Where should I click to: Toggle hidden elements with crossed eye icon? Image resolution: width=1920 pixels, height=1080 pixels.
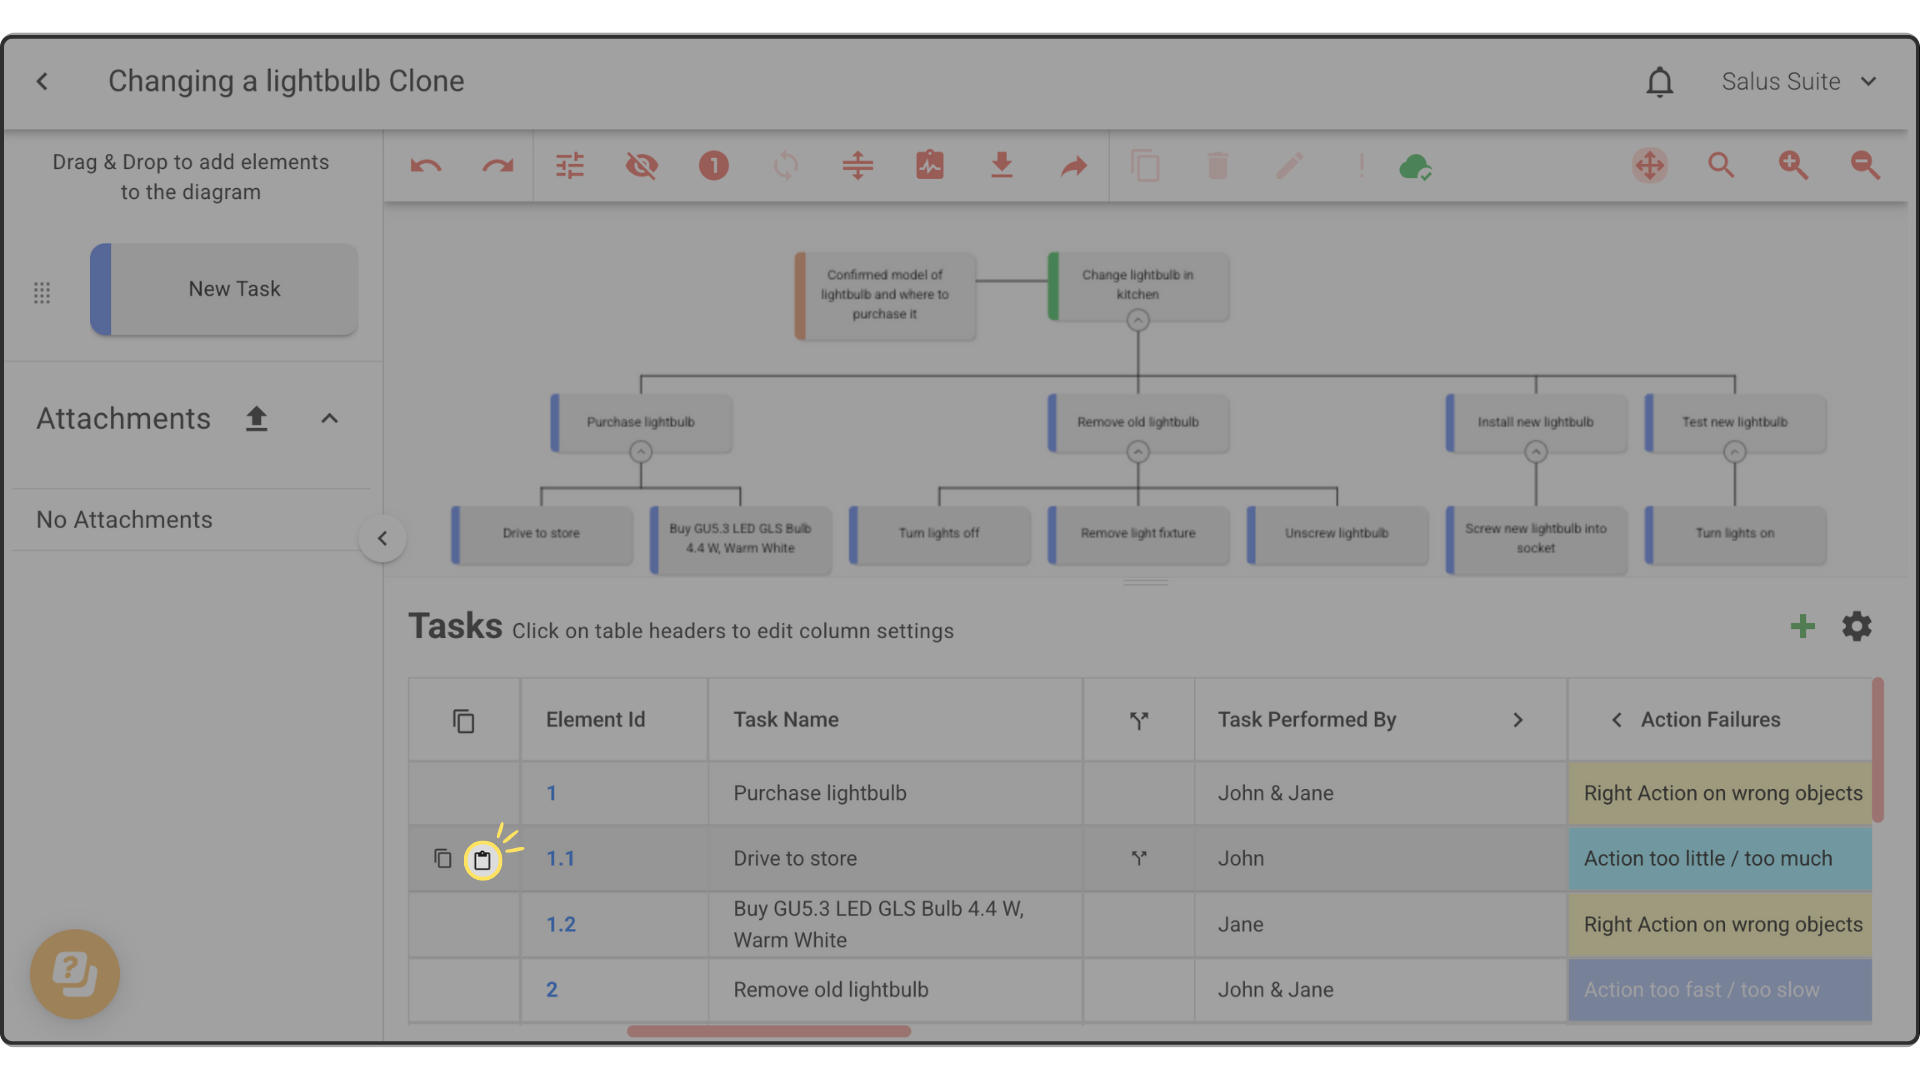coord(642,166)
